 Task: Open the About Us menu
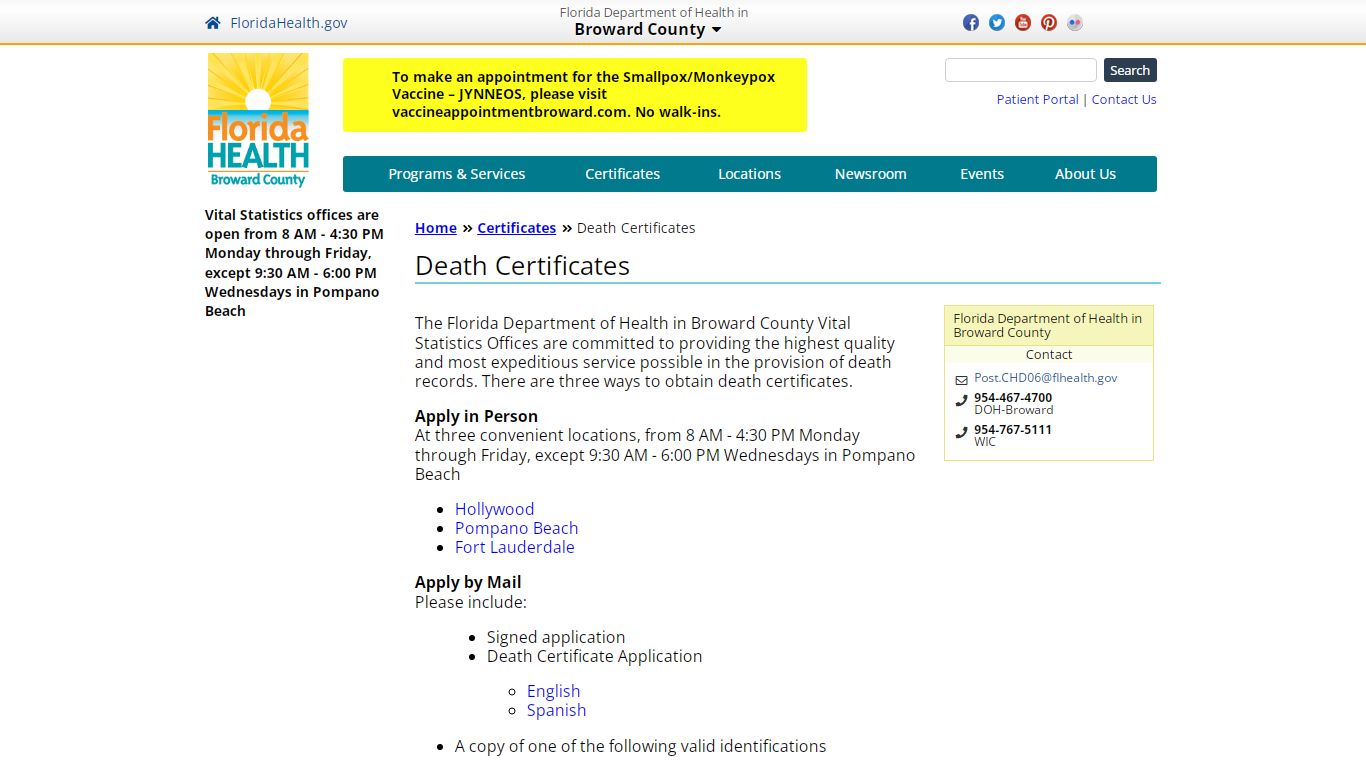(x=1085, y=174)
